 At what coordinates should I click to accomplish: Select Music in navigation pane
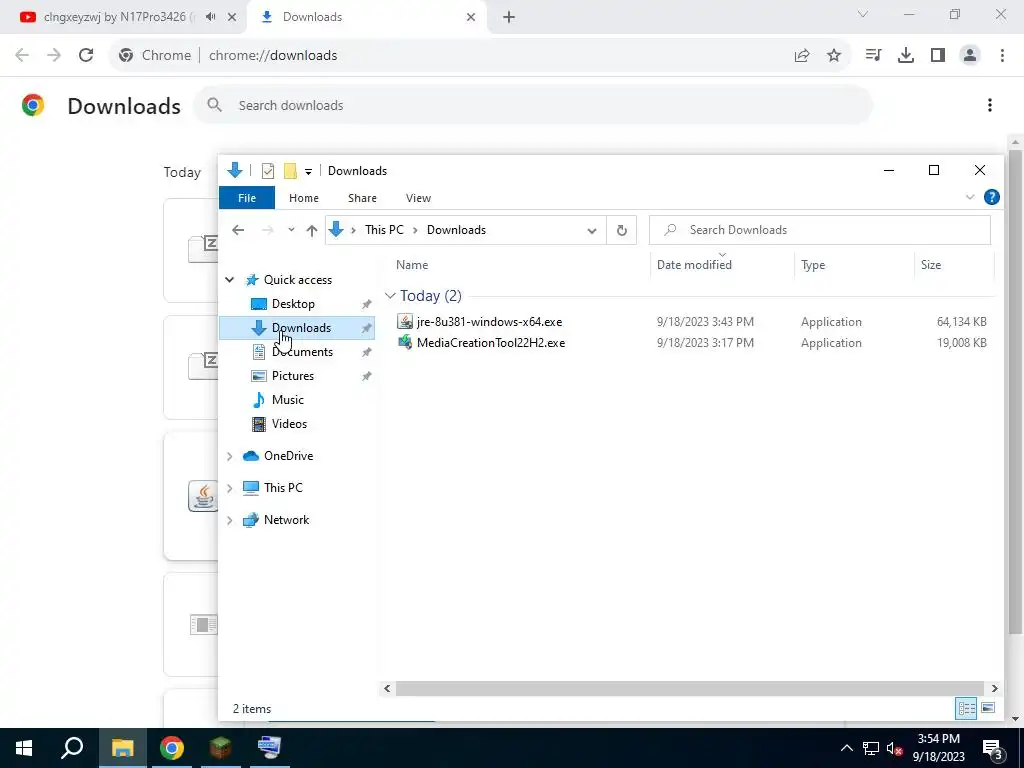pyautogui.click(x=287, y=400)
